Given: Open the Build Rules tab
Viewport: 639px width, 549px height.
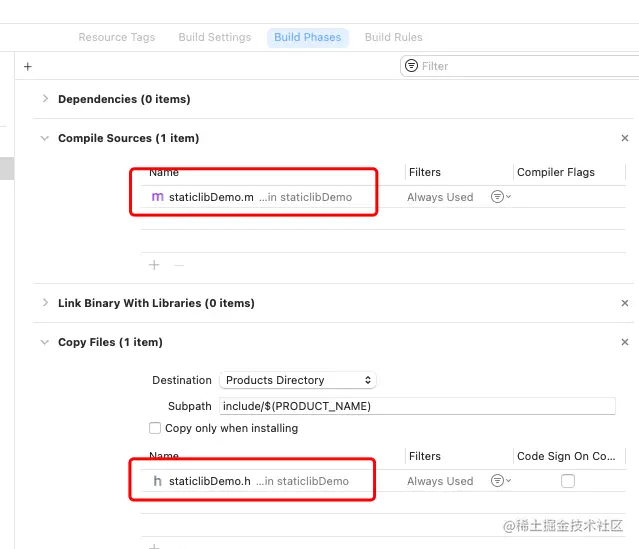Looking at the screenshot, I should [x=393, y=37].
